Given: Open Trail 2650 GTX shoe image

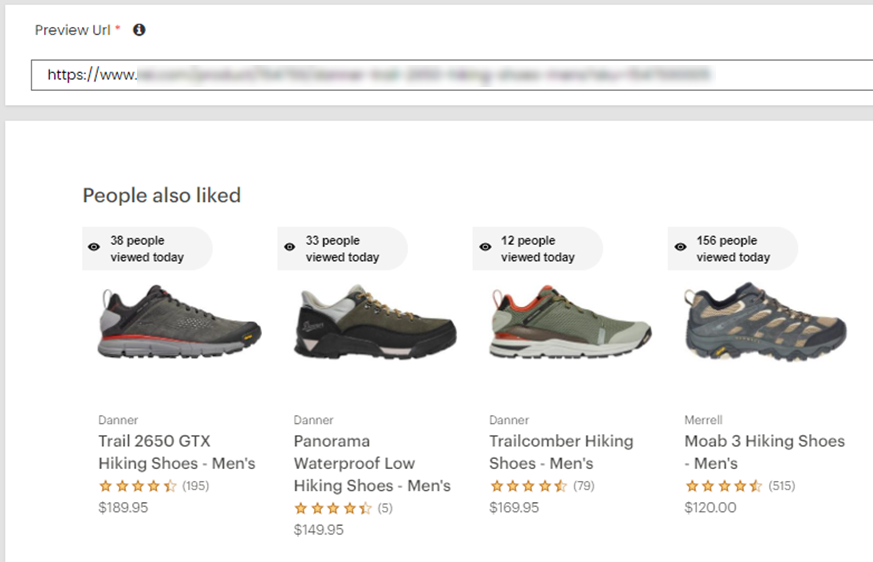Looking at the screenshot, I should tap(180, 322).
